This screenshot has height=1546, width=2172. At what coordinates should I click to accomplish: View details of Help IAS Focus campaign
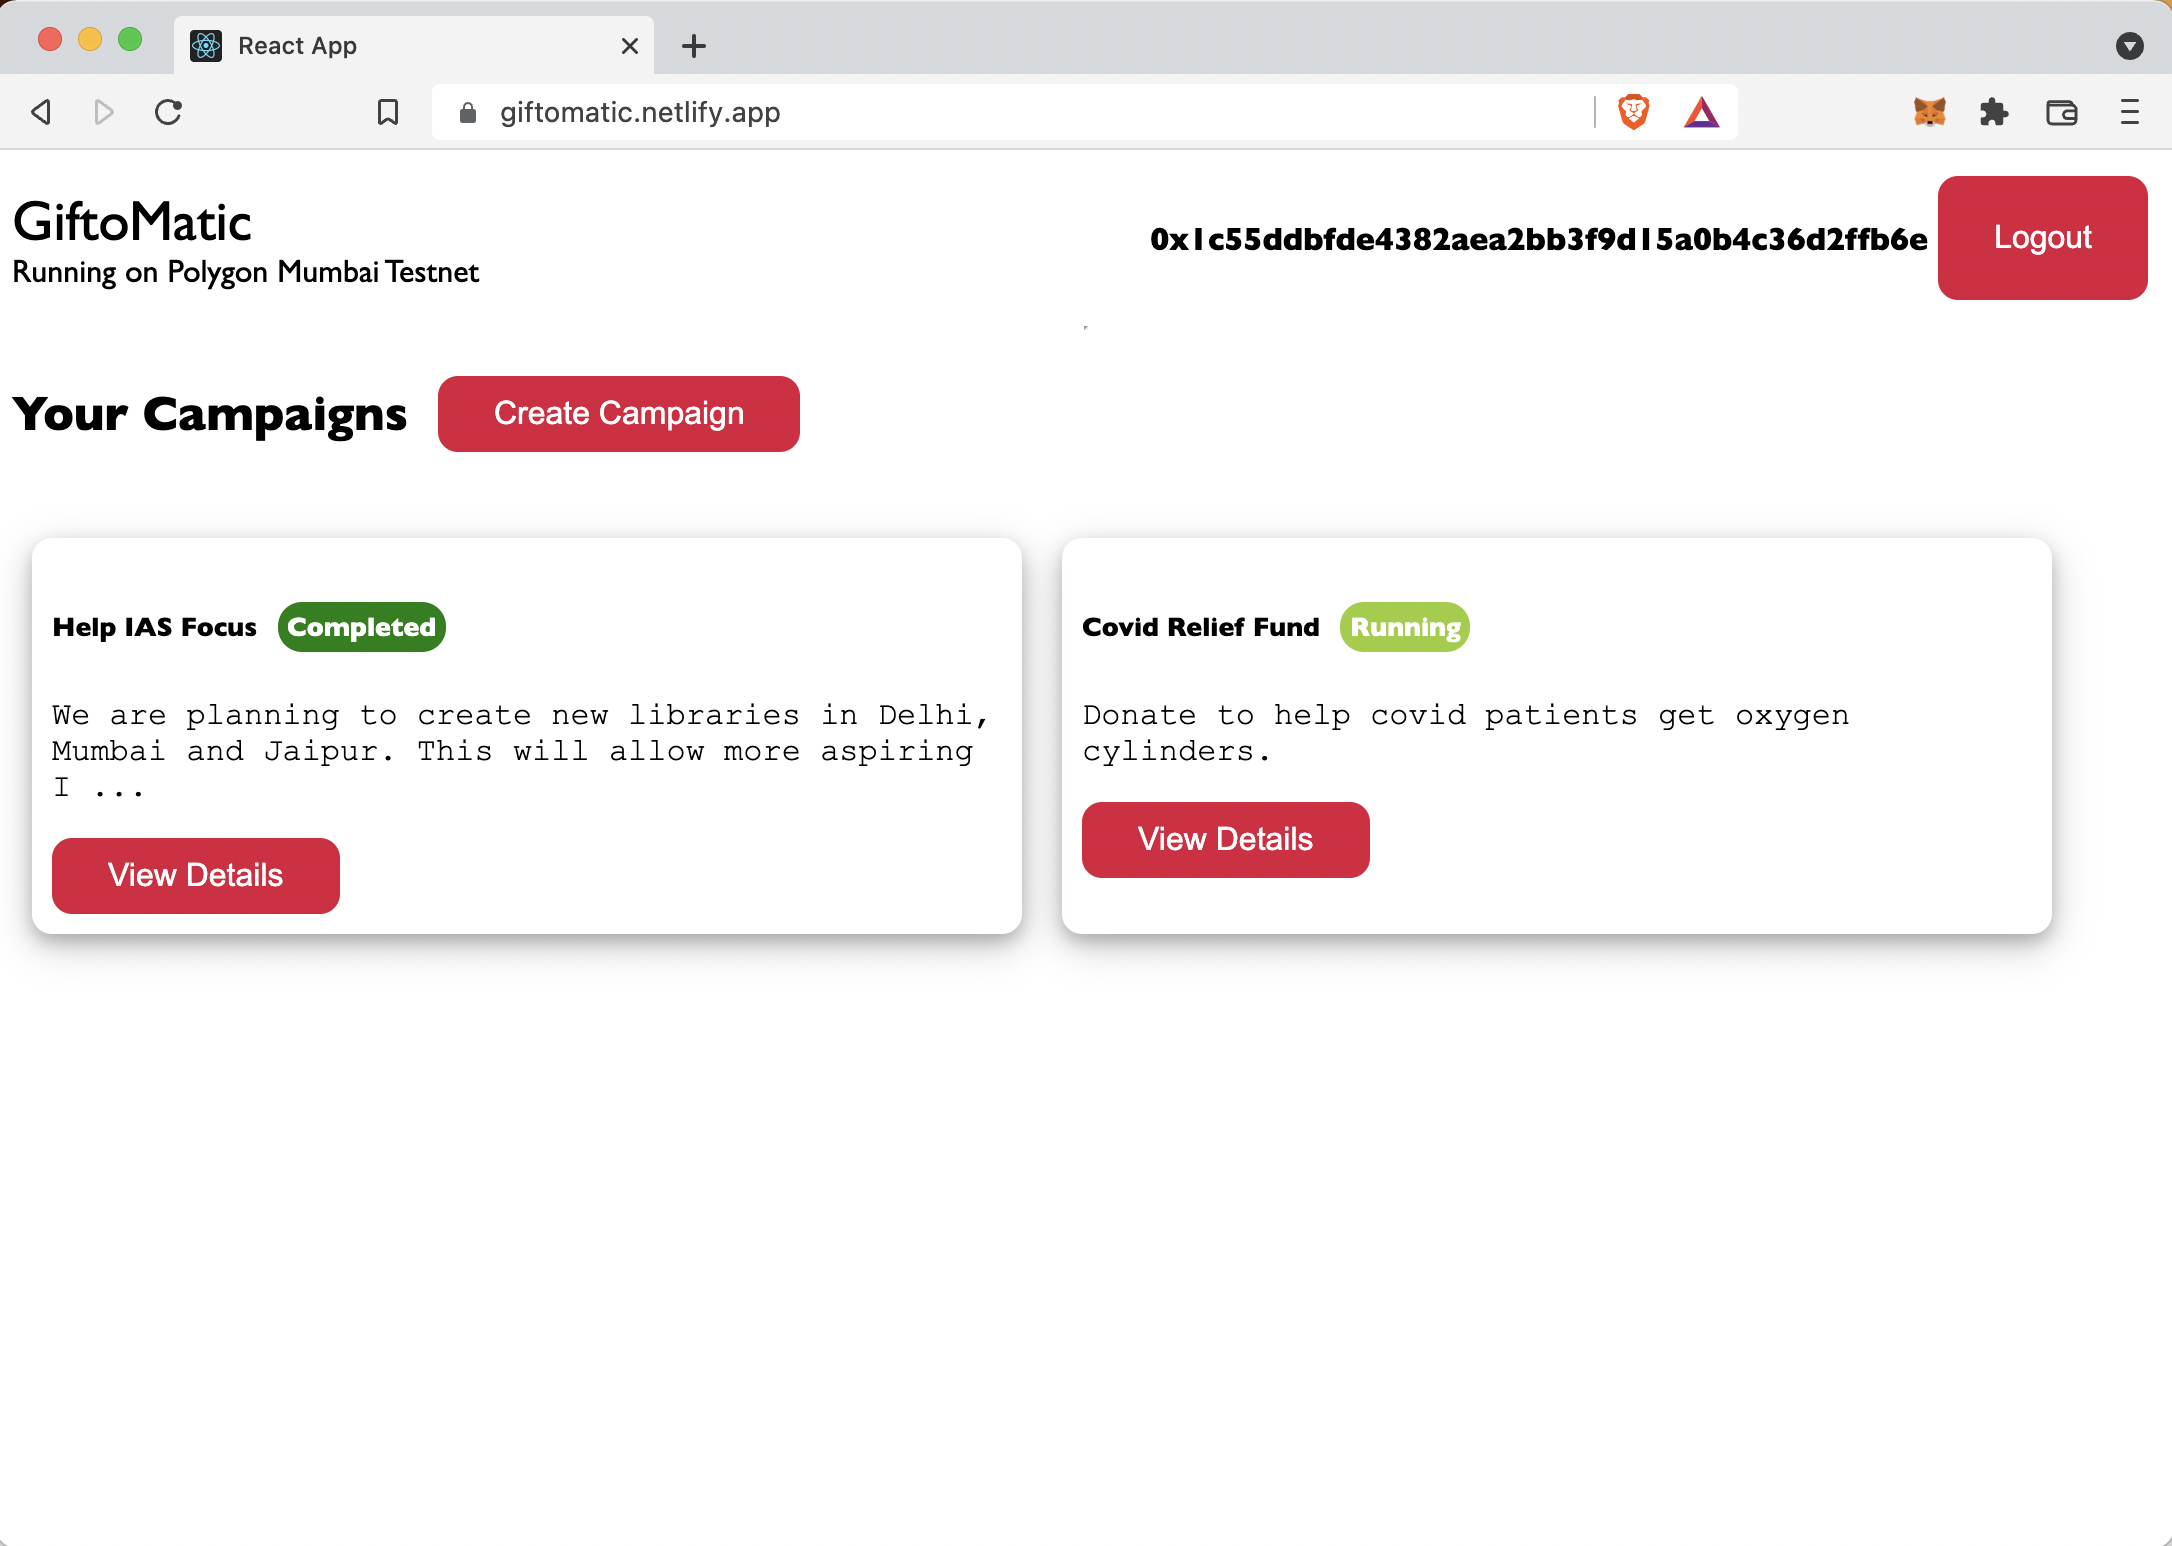pos(196,875)
